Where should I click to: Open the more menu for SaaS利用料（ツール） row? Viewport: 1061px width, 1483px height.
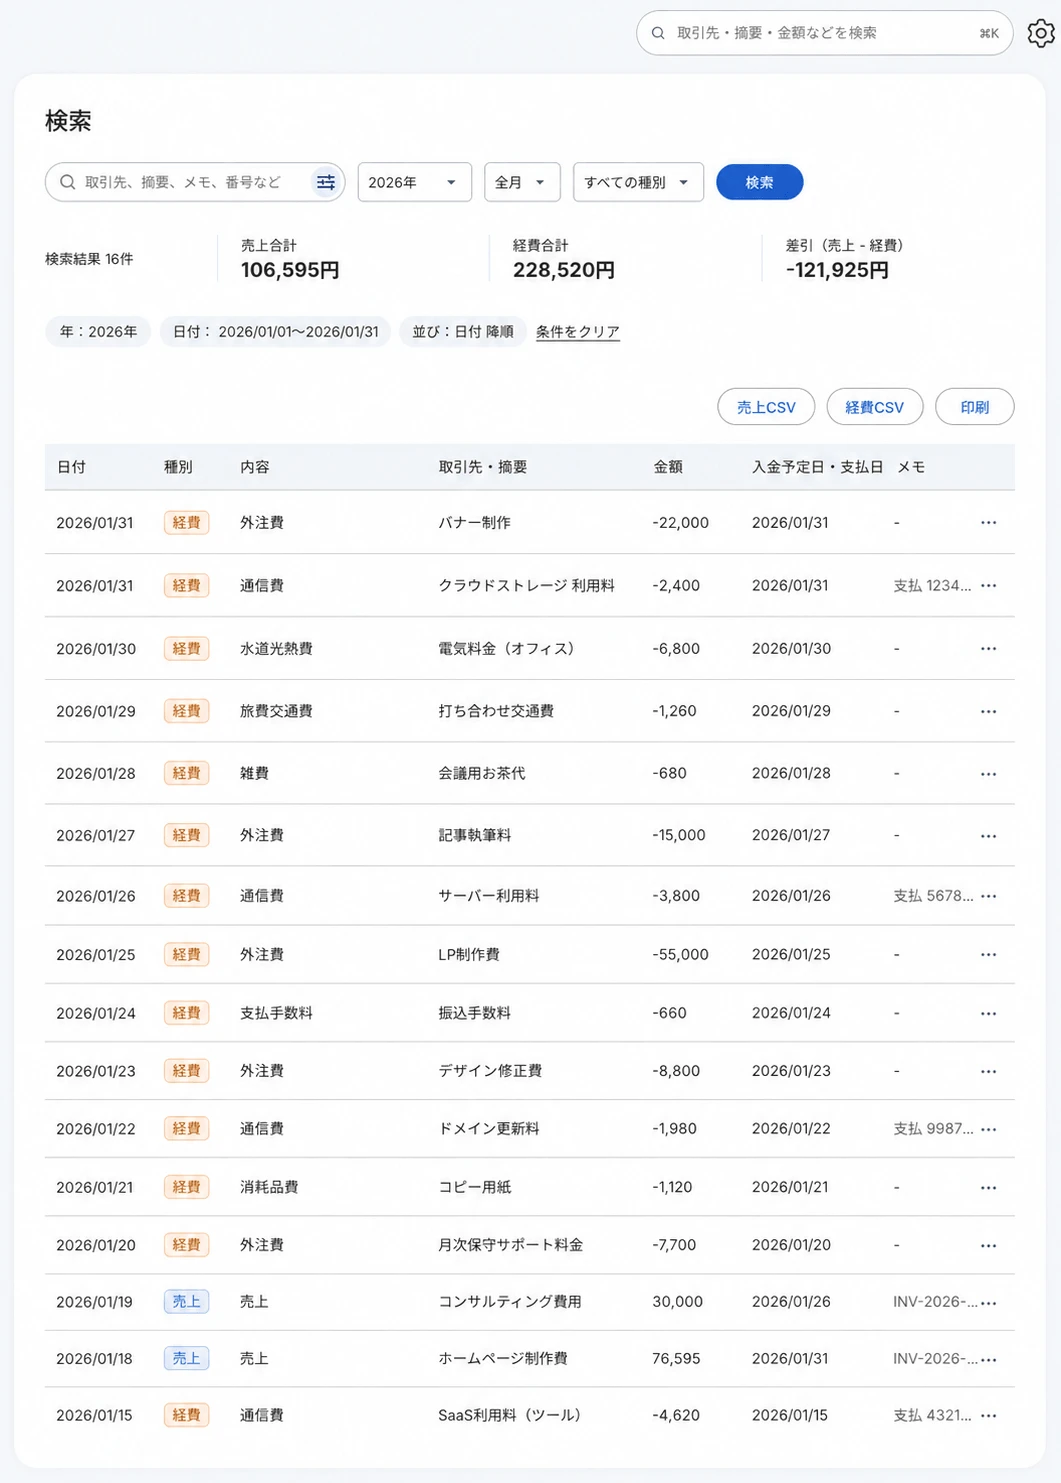(x=989, y=1415)
